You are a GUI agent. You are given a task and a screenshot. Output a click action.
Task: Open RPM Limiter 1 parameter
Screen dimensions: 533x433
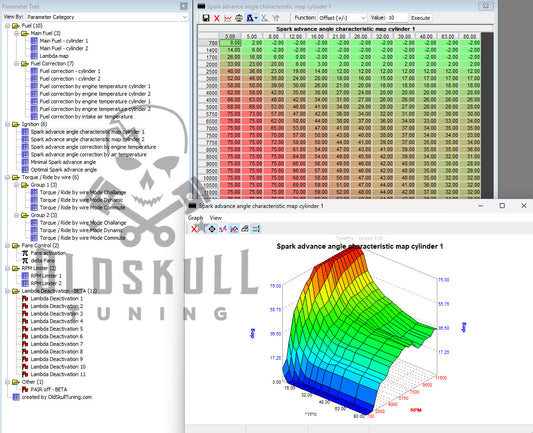(x=46, y=276)
